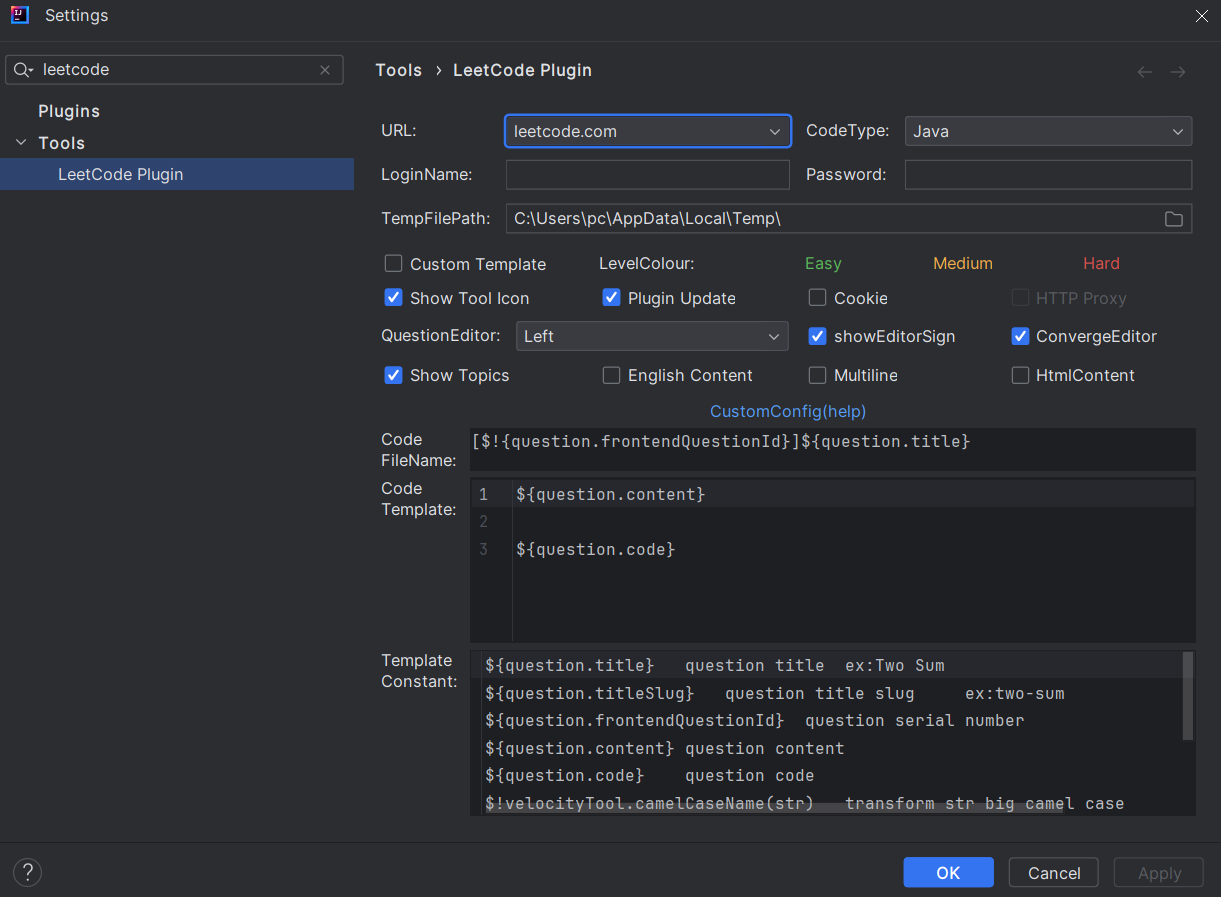Viewport: 1221px width, 897px height.
Task: Click the Hard level colour label
Action: [x=1101, y=263]
